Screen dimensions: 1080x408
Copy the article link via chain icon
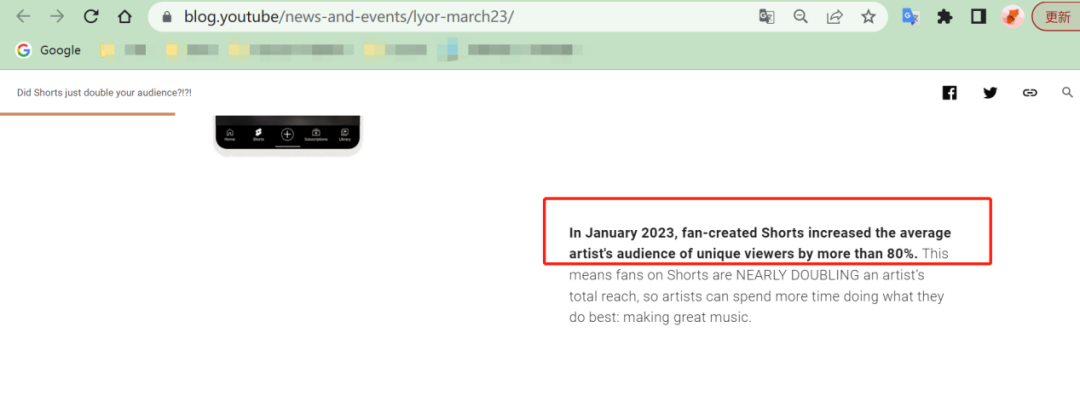point(1030,93)
